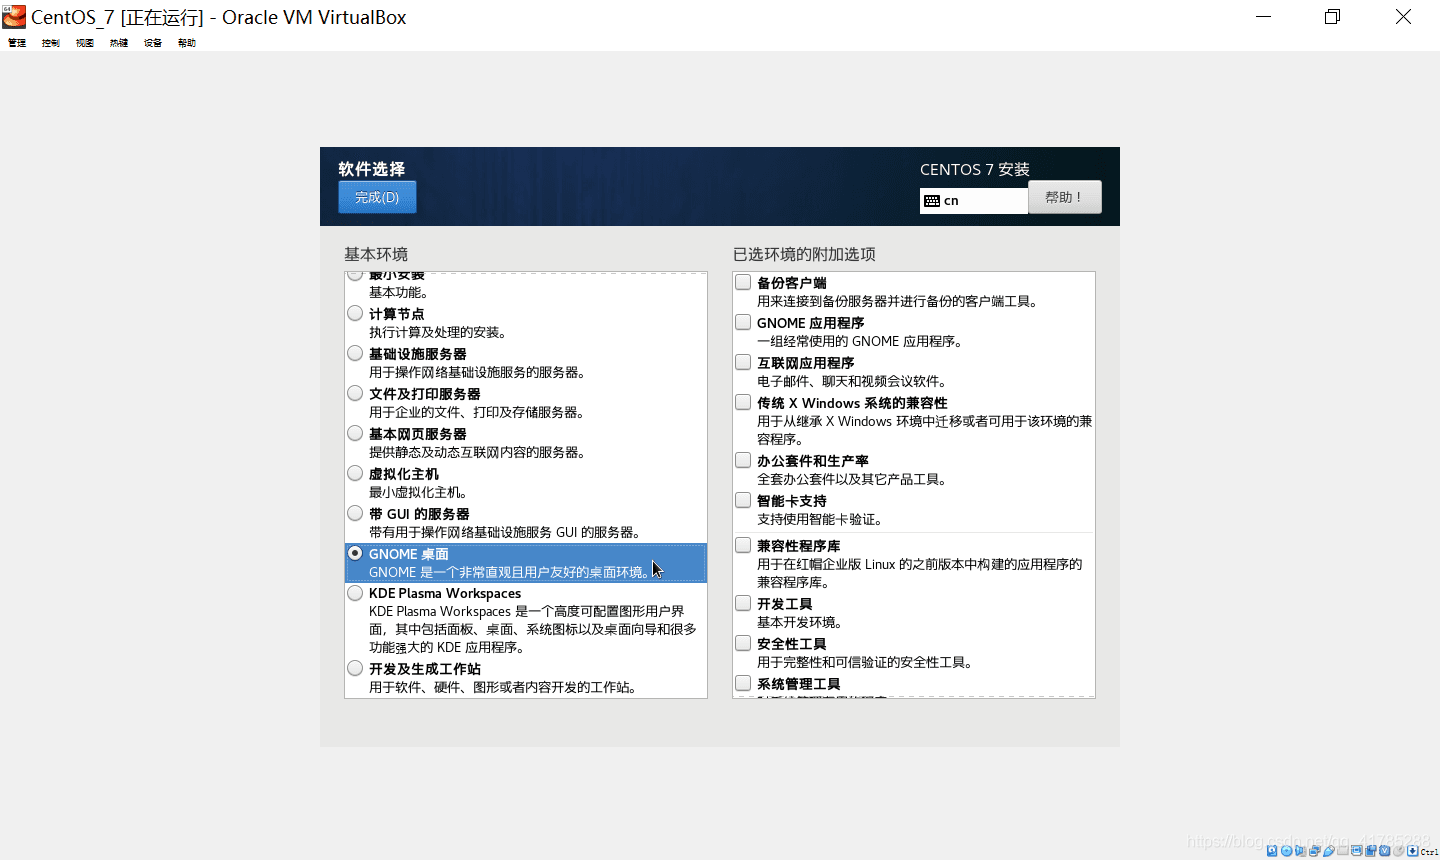Enable the 兼容性程序库 checkbox

click(743, 545)
